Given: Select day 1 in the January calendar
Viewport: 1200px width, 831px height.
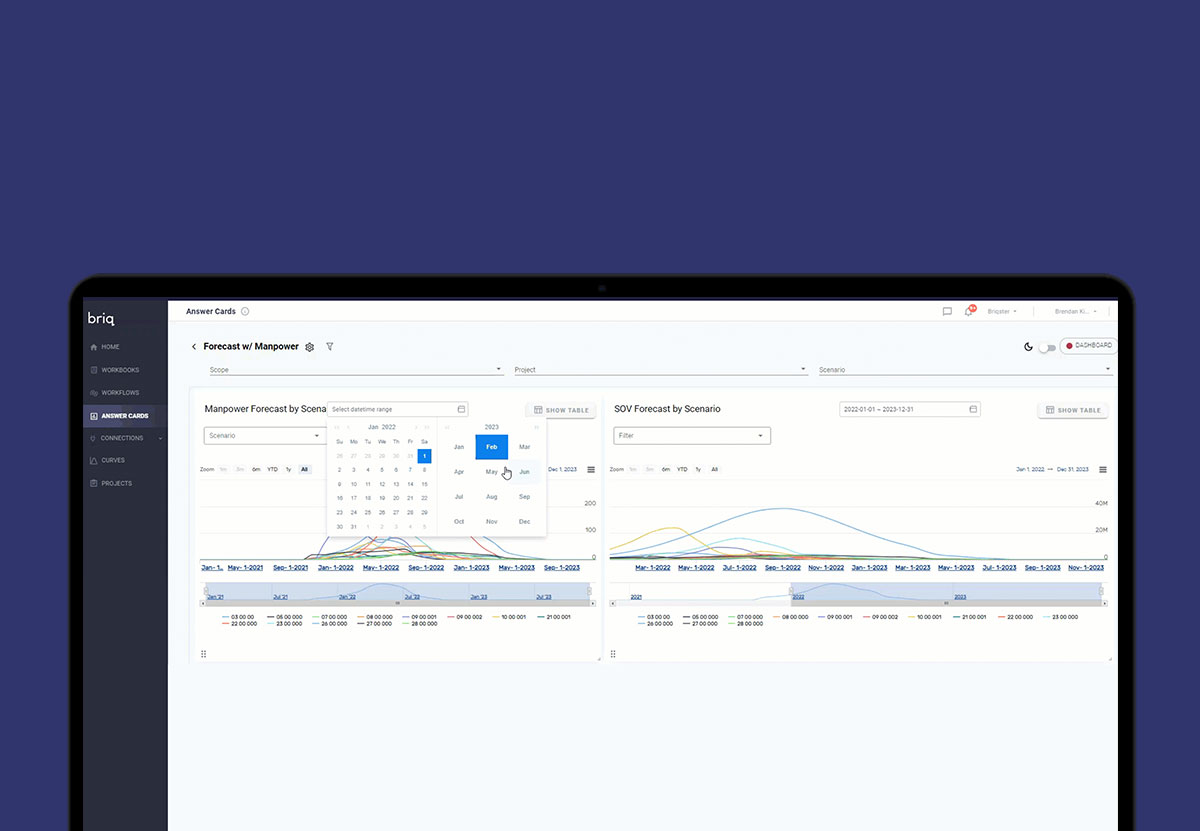Looking at the screenshot, I should [x=424, y=456].
